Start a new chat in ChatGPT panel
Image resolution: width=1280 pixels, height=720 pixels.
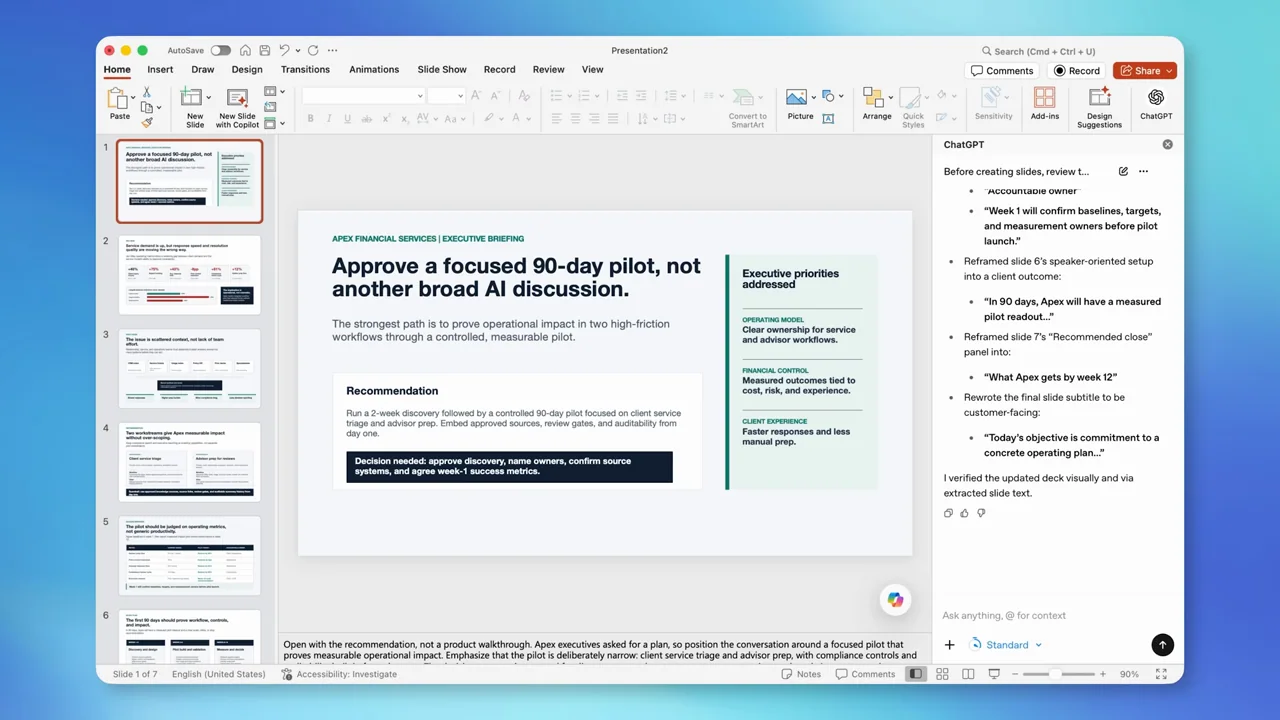(1123, 171)
